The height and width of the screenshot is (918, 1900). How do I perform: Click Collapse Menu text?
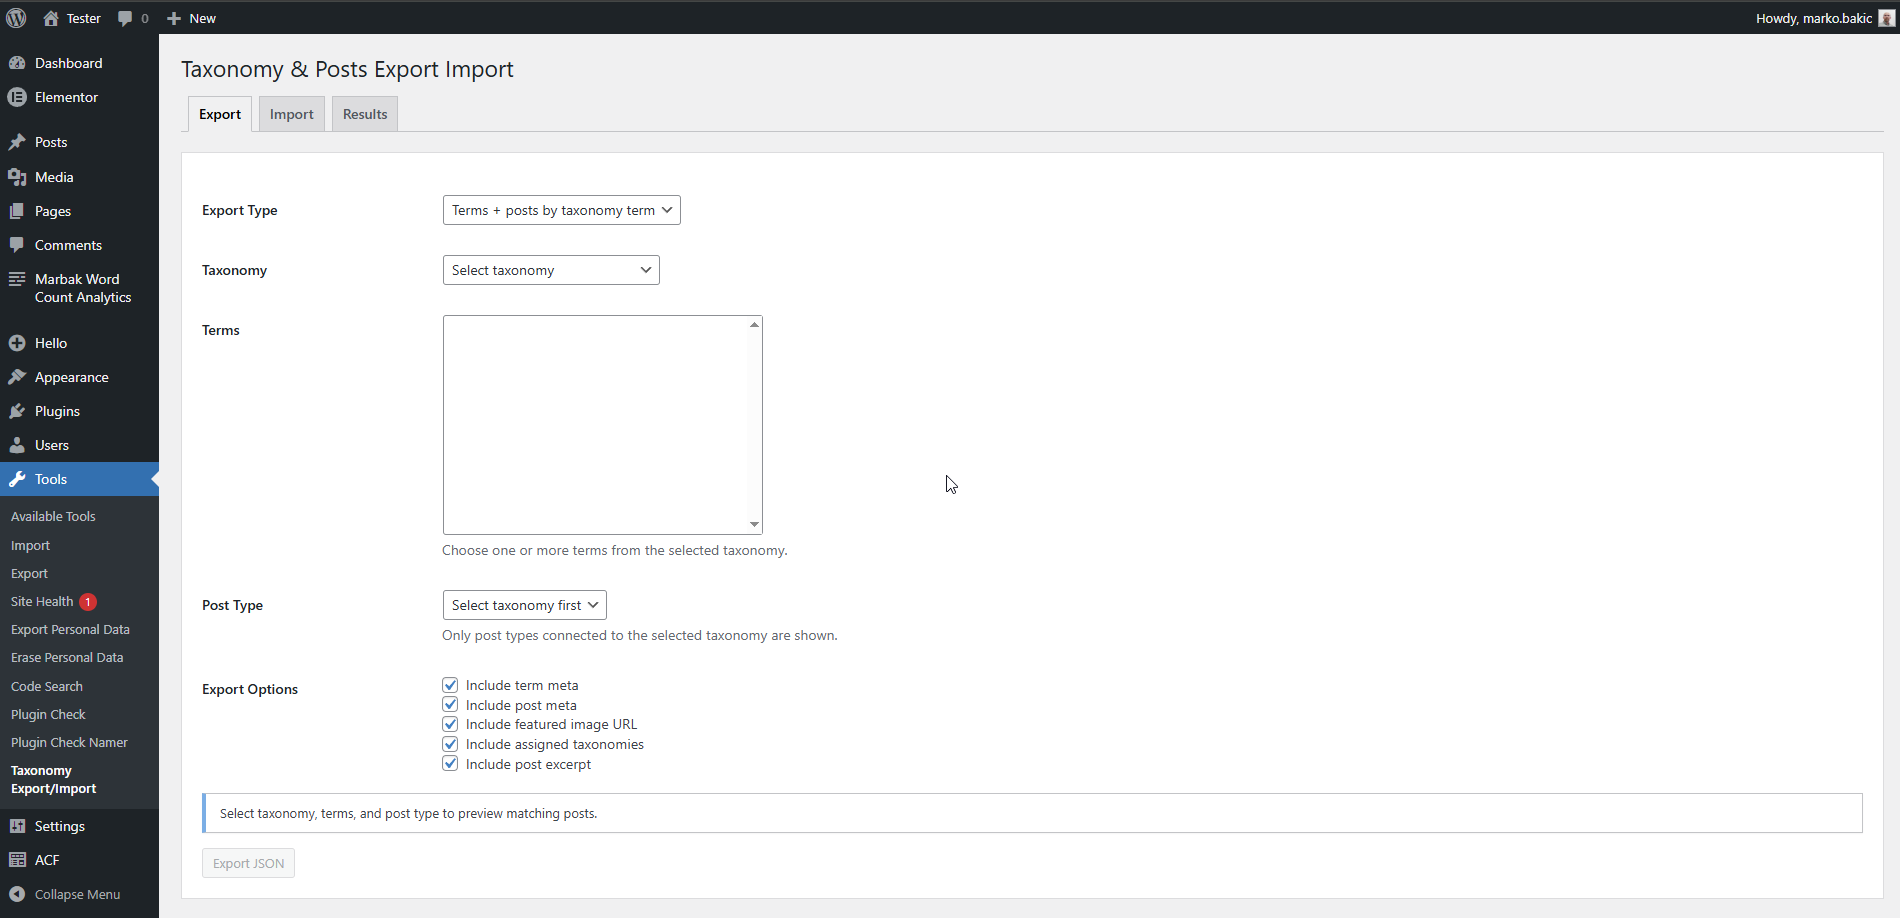(x=77, y=895)
